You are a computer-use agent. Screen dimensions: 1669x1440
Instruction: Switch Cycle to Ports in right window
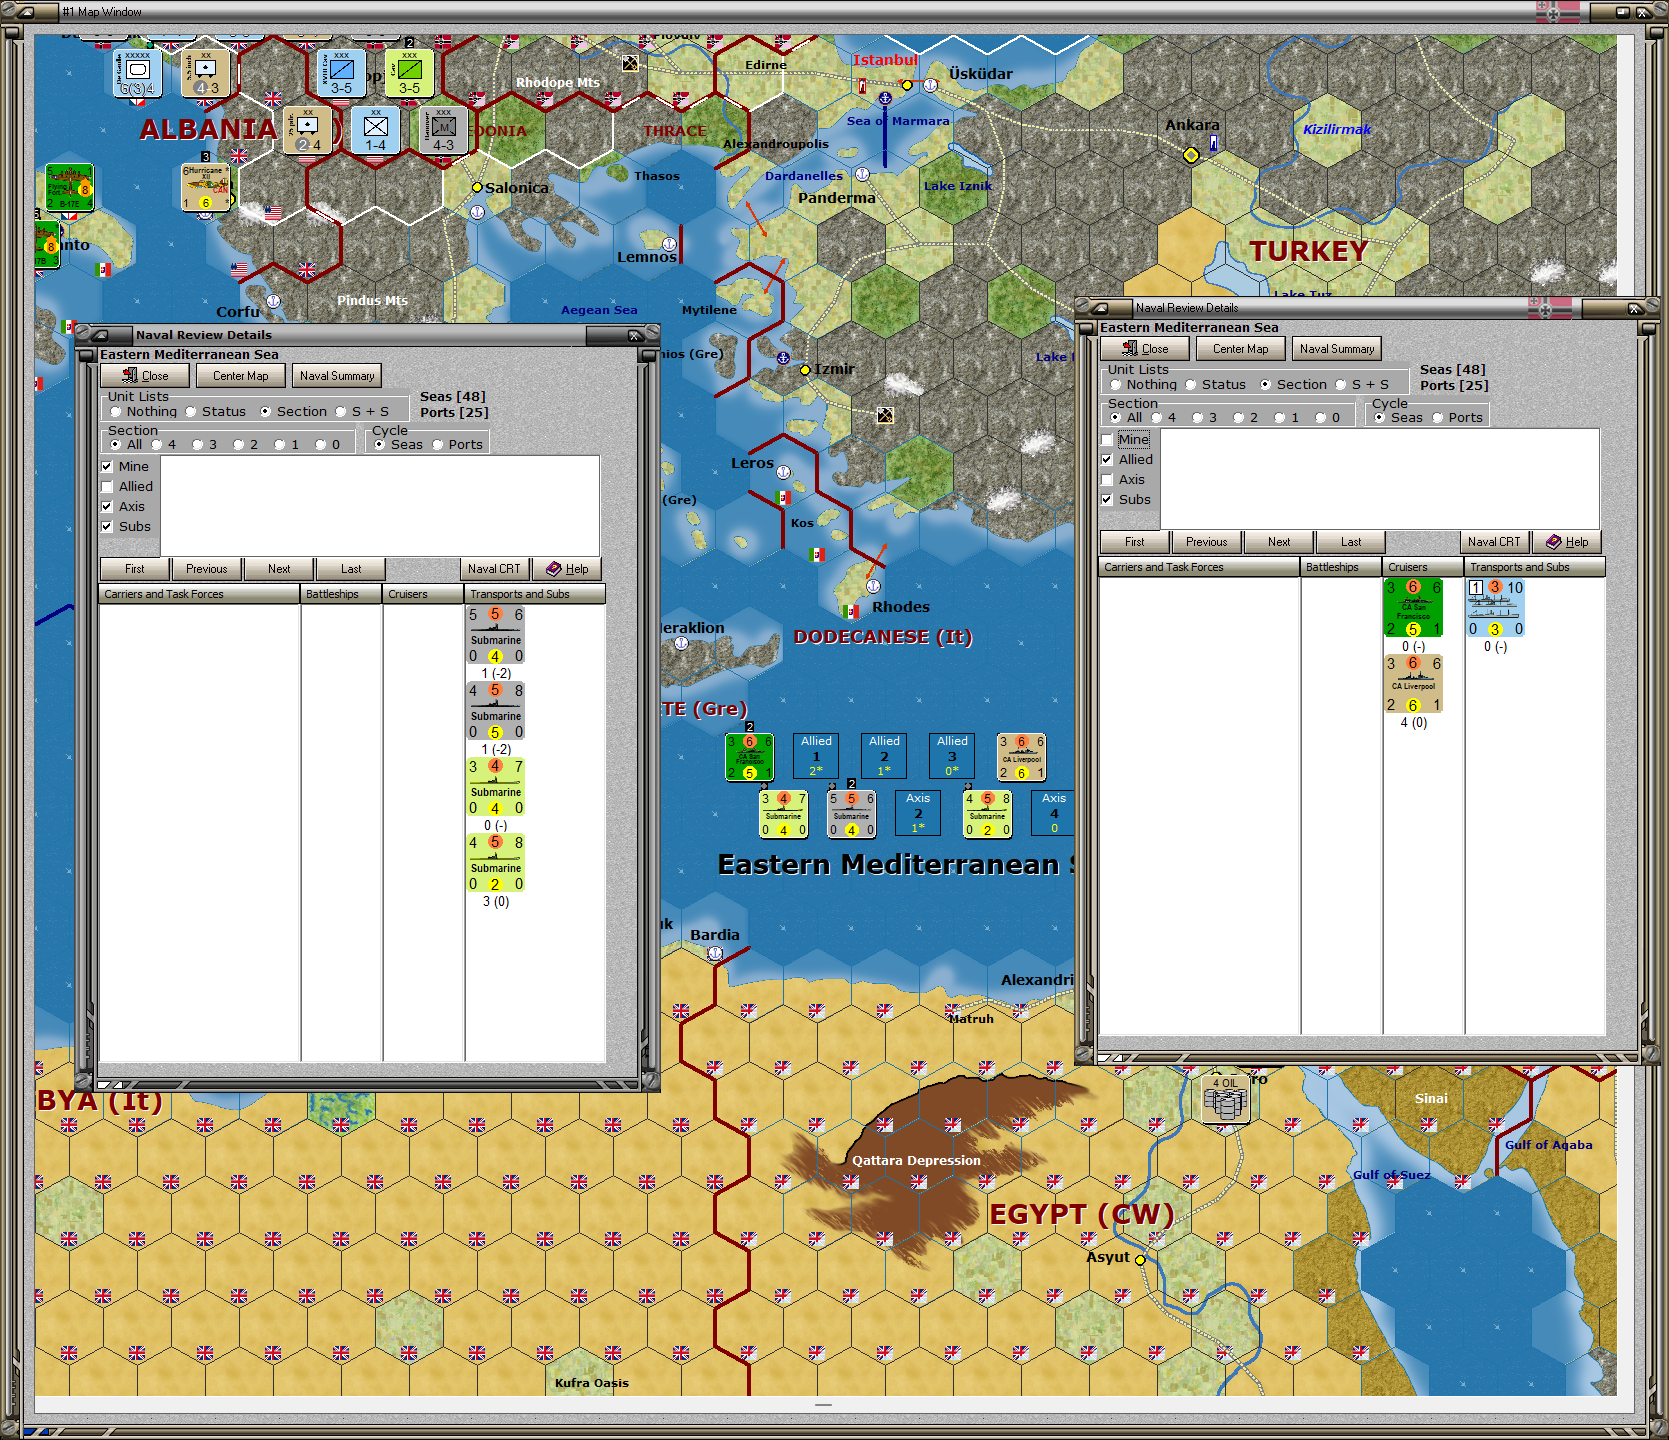[1438, 418]
